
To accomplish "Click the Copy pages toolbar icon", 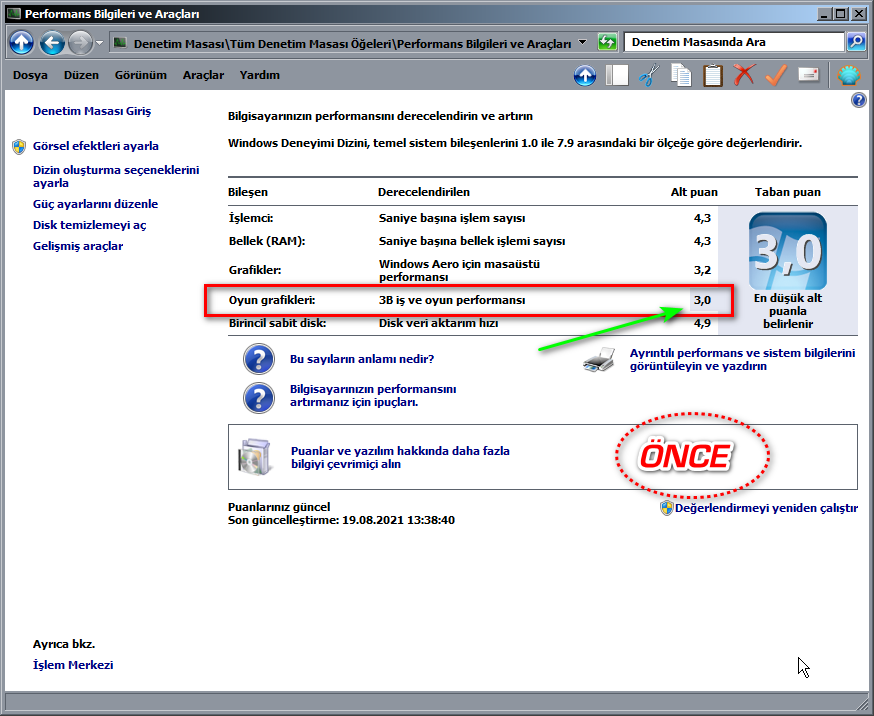I will [x=681, y=75].
